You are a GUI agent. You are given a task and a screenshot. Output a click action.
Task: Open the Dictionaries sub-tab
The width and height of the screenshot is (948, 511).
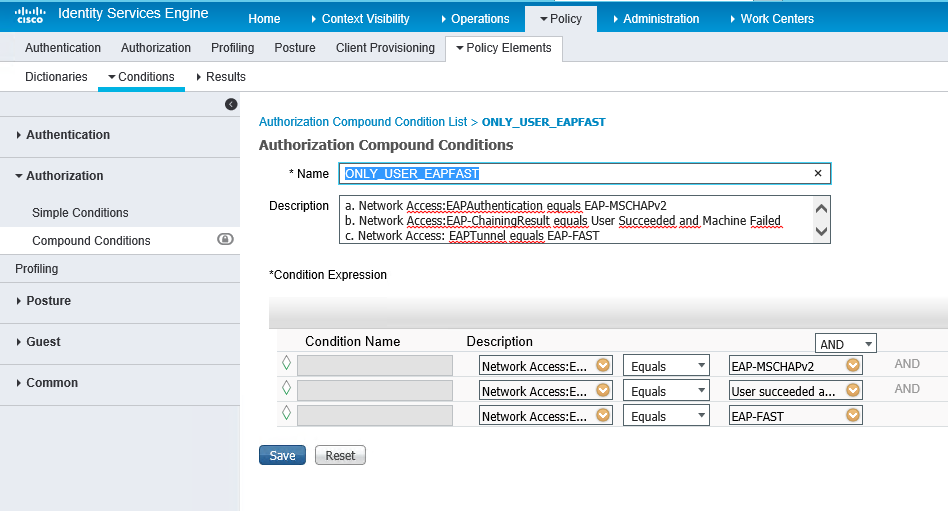click(56, 77)
